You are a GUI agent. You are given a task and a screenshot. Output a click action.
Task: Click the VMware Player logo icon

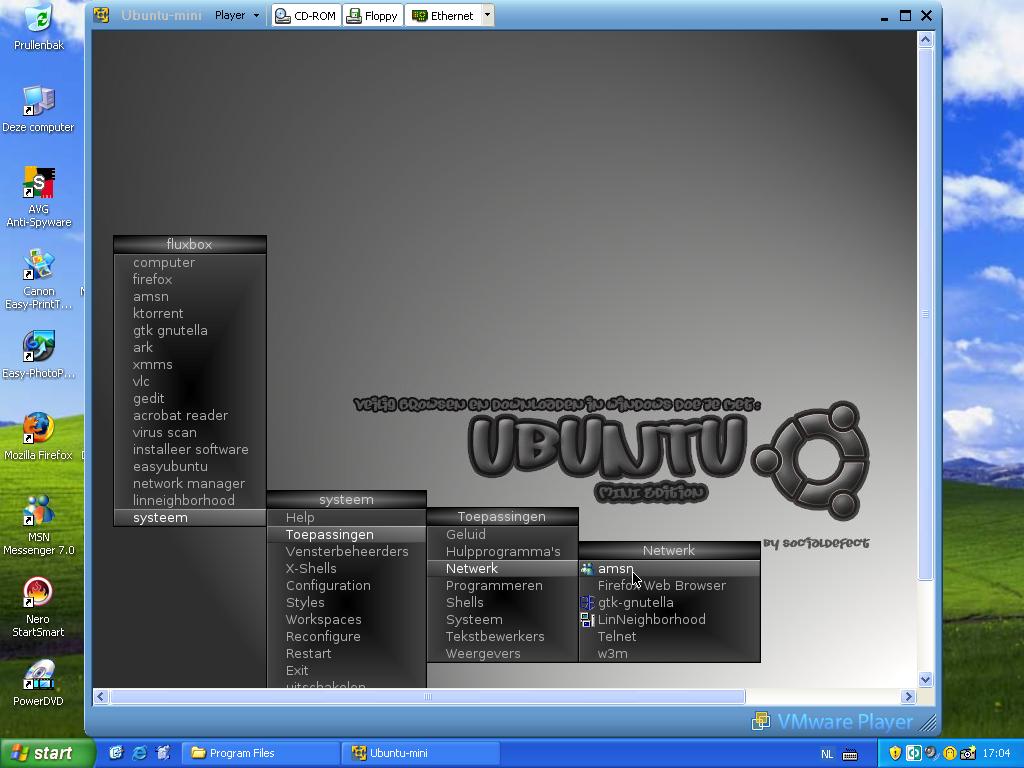click(x=761, y=721)
